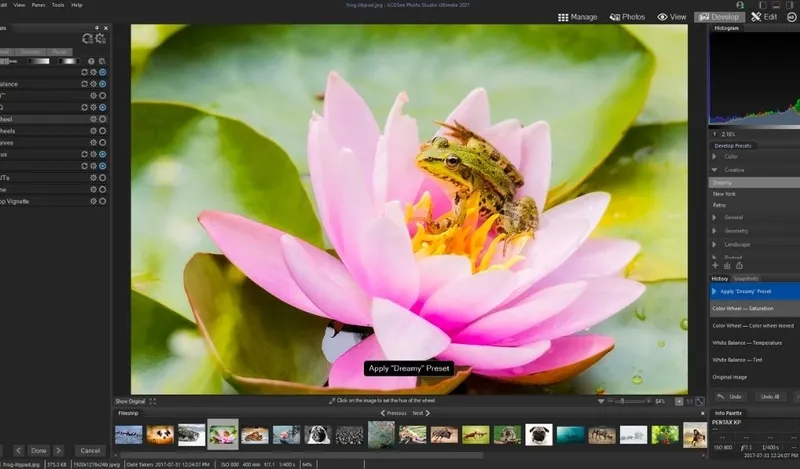Screen dimensions: 800x469
Task: Click the Undo All button
Action: coord(768,397)
